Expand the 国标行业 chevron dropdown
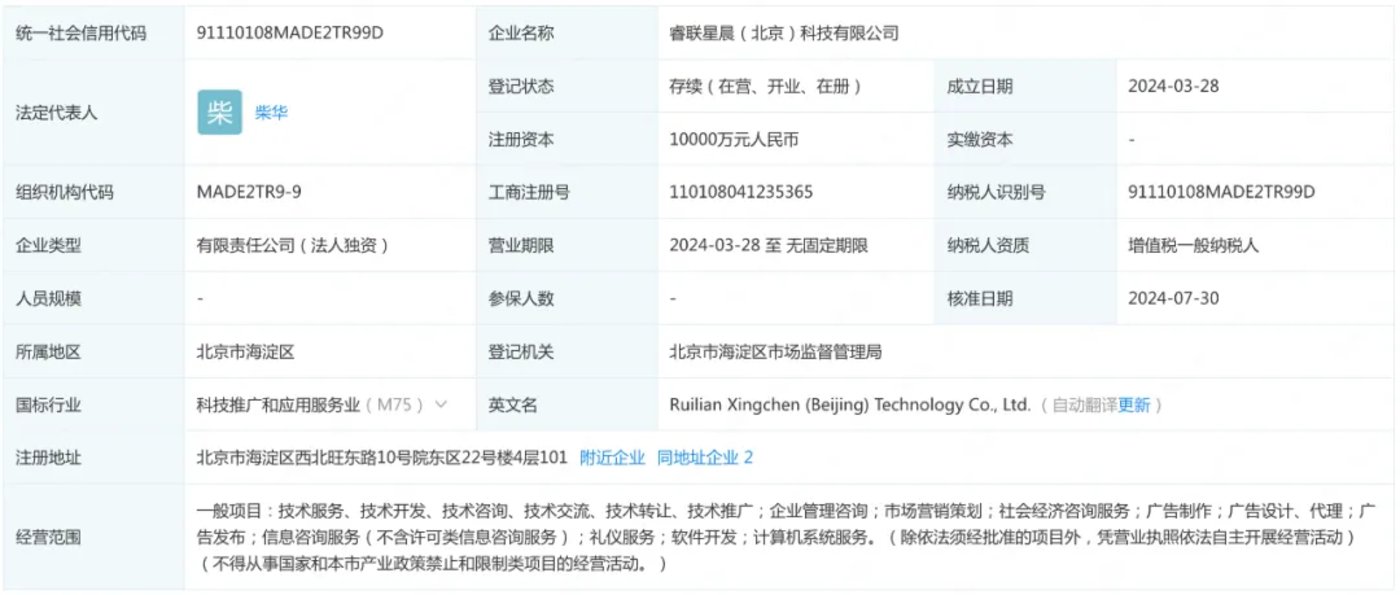The width and height of the screenshot is (1400, 595). click(441, 405)
